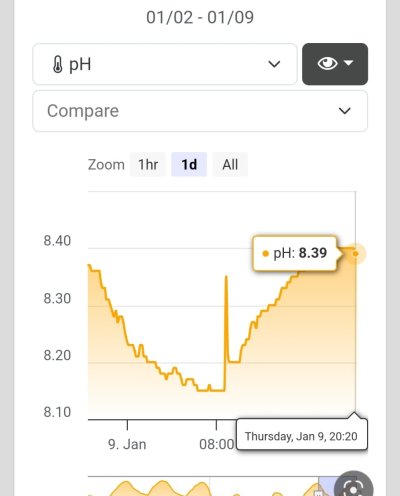Open the Compare dropdown
Image resolution: width=400 pixels, height=496 pixels.
click(x=200, y=111)
